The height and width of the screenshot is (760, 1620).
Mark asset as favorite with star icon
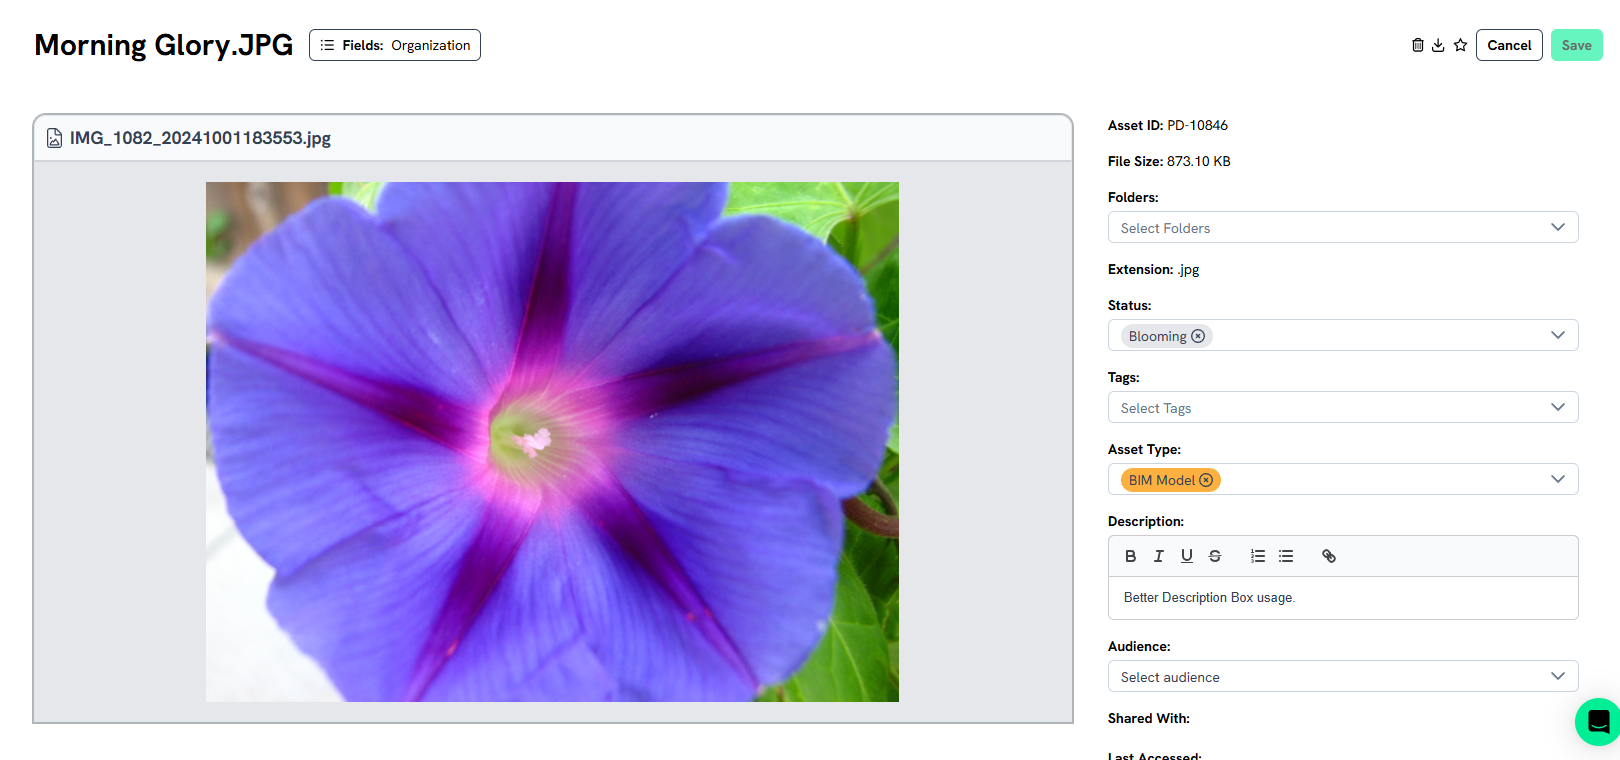click(1460, 45)
